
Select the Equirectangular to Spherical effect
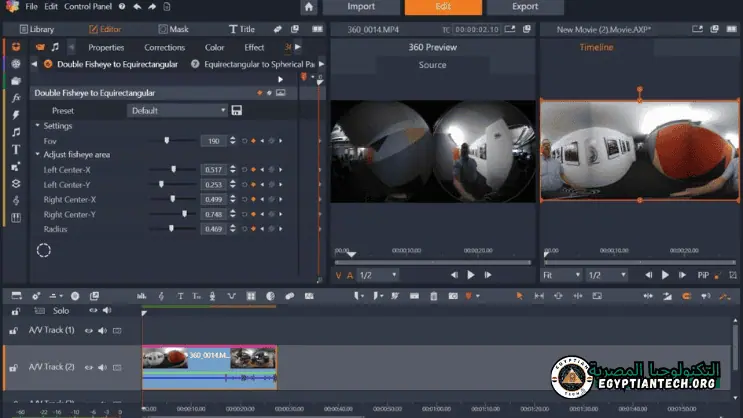click(x=259, y=64)
